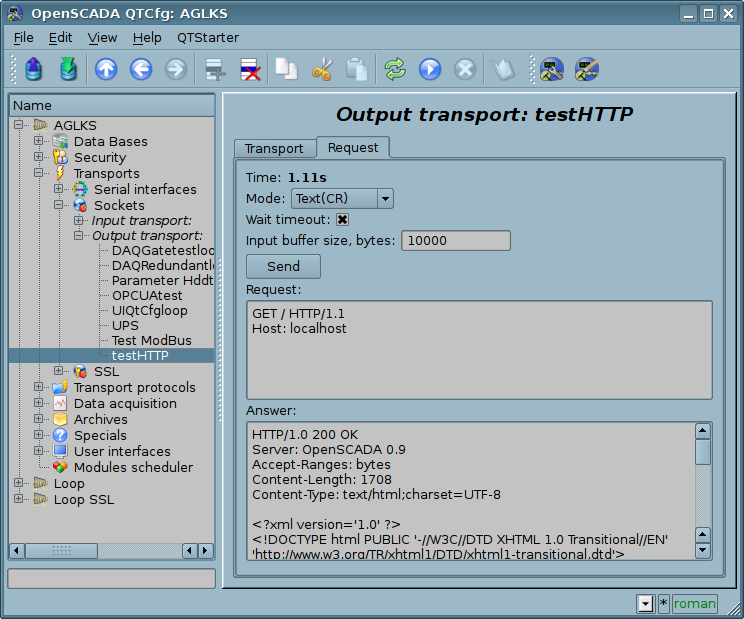Click the Delete item toolbar icon
The width and height of the screenshot is (744, 619).
[x=249, y=69]
